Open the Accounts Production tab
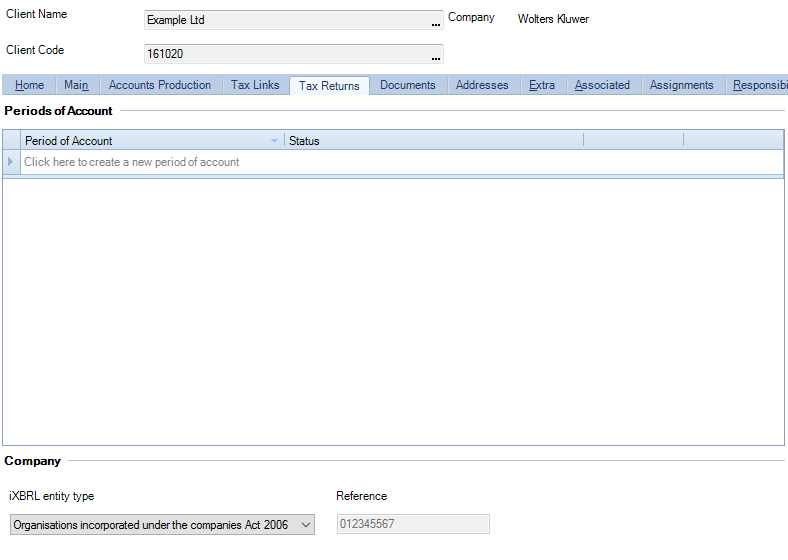 160,85
